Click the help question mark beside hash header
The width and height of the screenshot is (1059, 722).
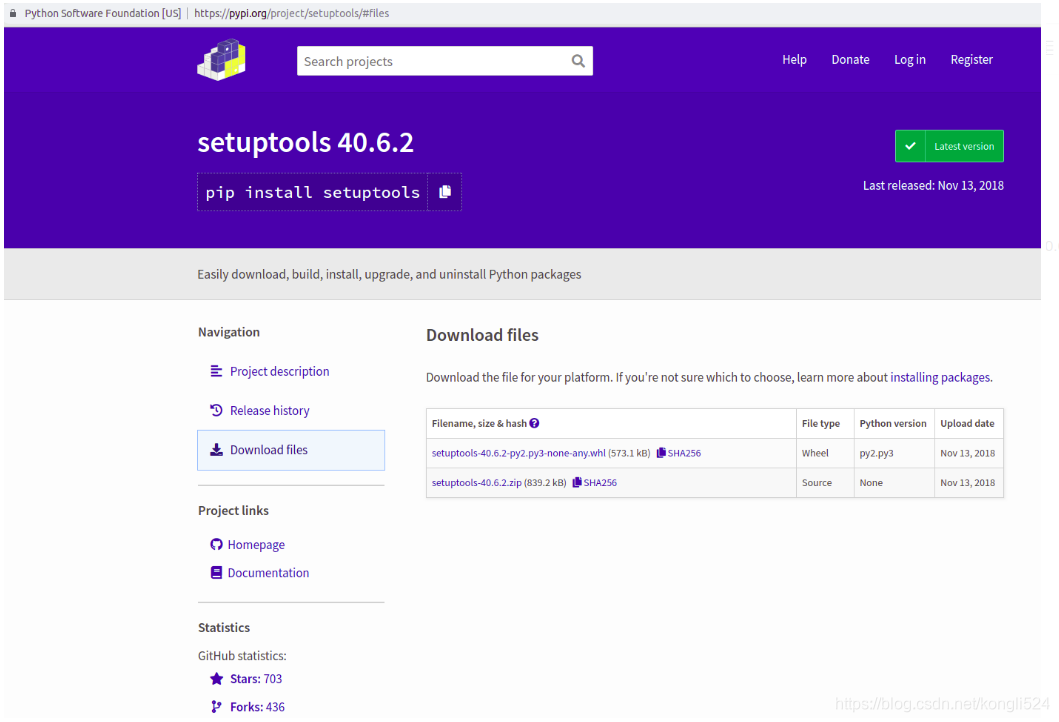point(534,423)
